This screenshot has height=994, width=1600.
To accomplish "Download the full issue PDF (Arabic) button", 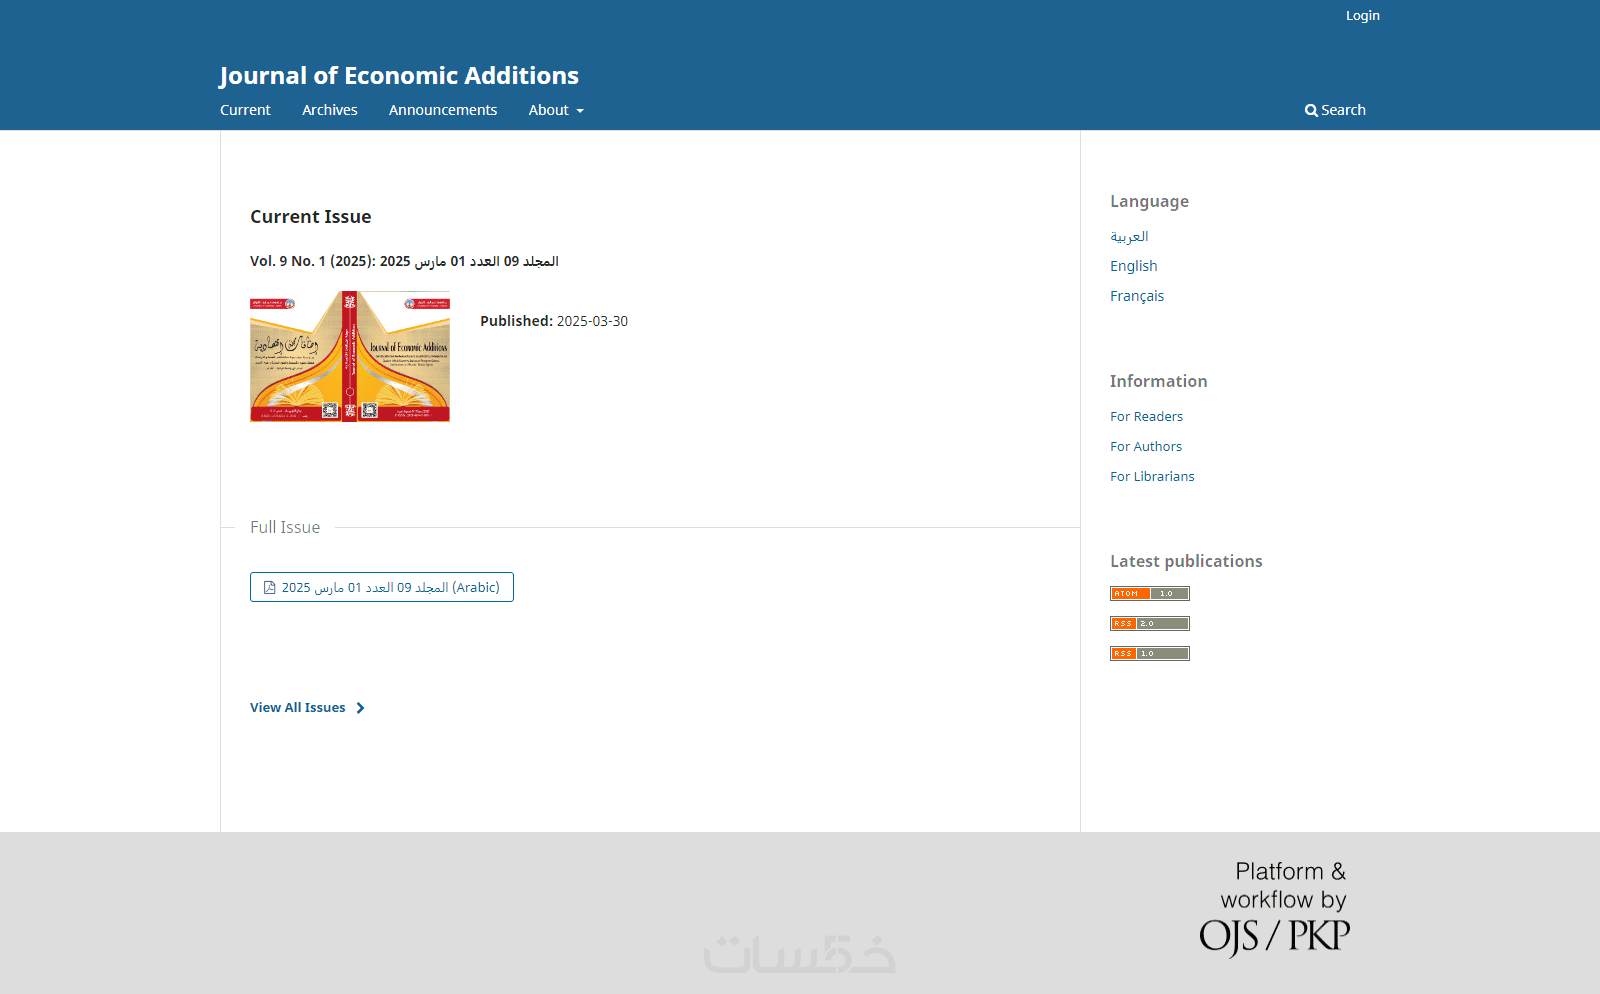I will [x=382, y=587].
